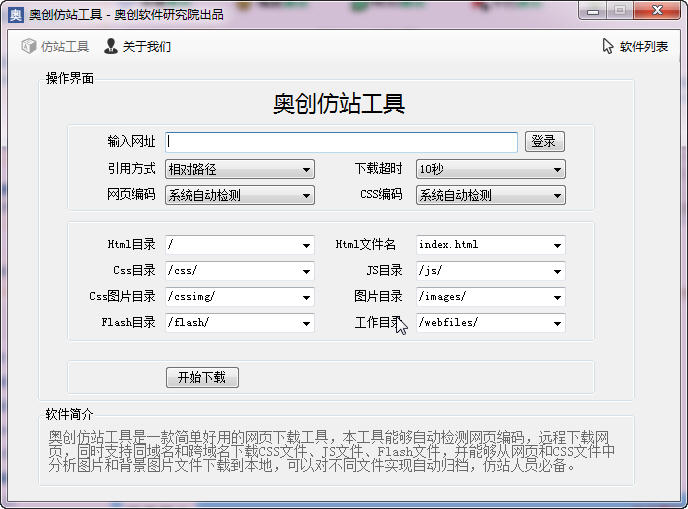The image size is (688, 509).
Task: Click the 关于我们 person icon
Action: (111, 46)
